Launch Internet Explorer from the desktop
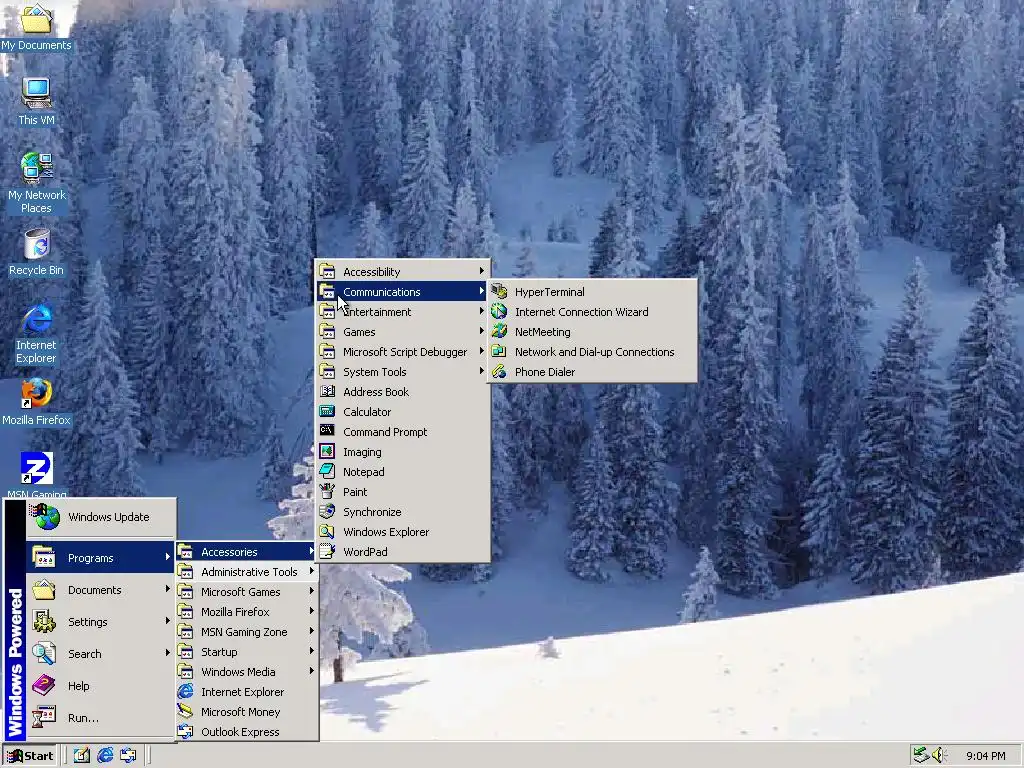The width and height of the screenshot is (1024, 768). click(36, 333)
